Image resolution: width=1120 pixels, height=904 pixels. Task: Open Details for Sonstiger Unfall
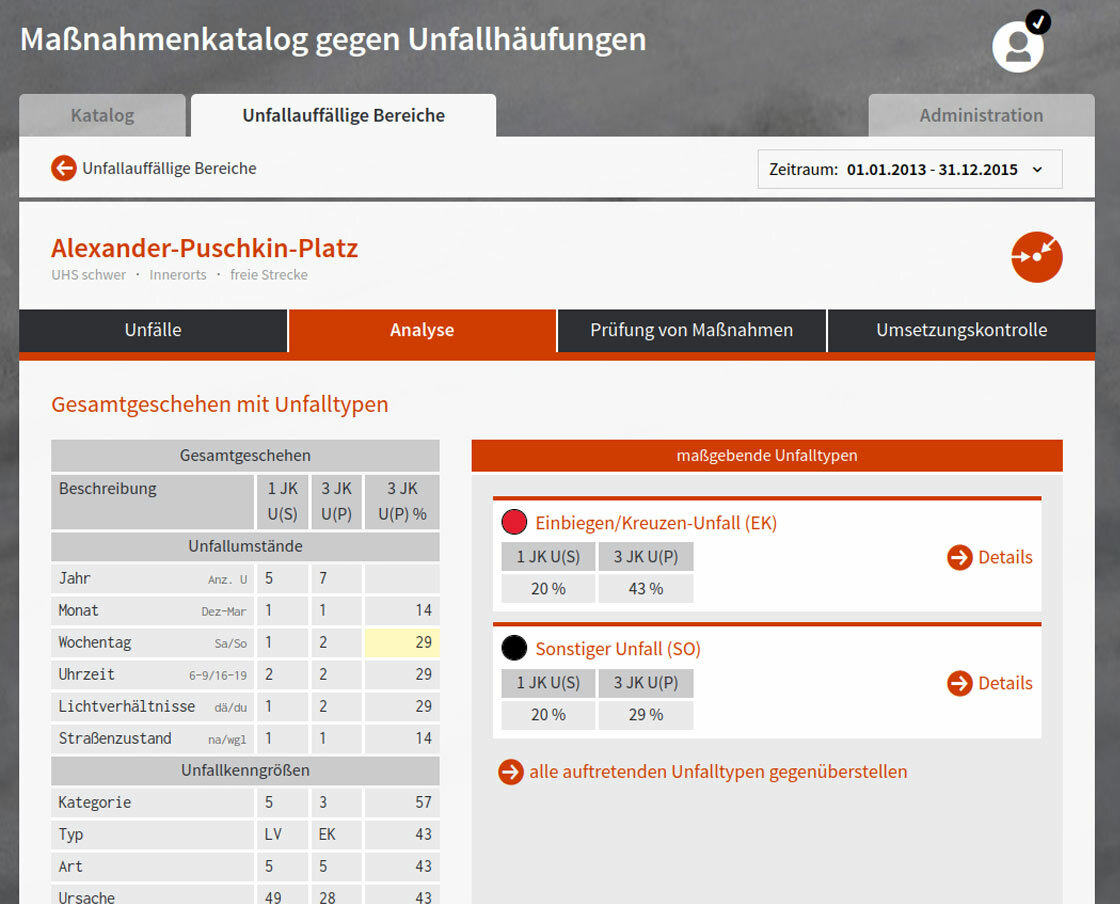tap(1005, 684)
